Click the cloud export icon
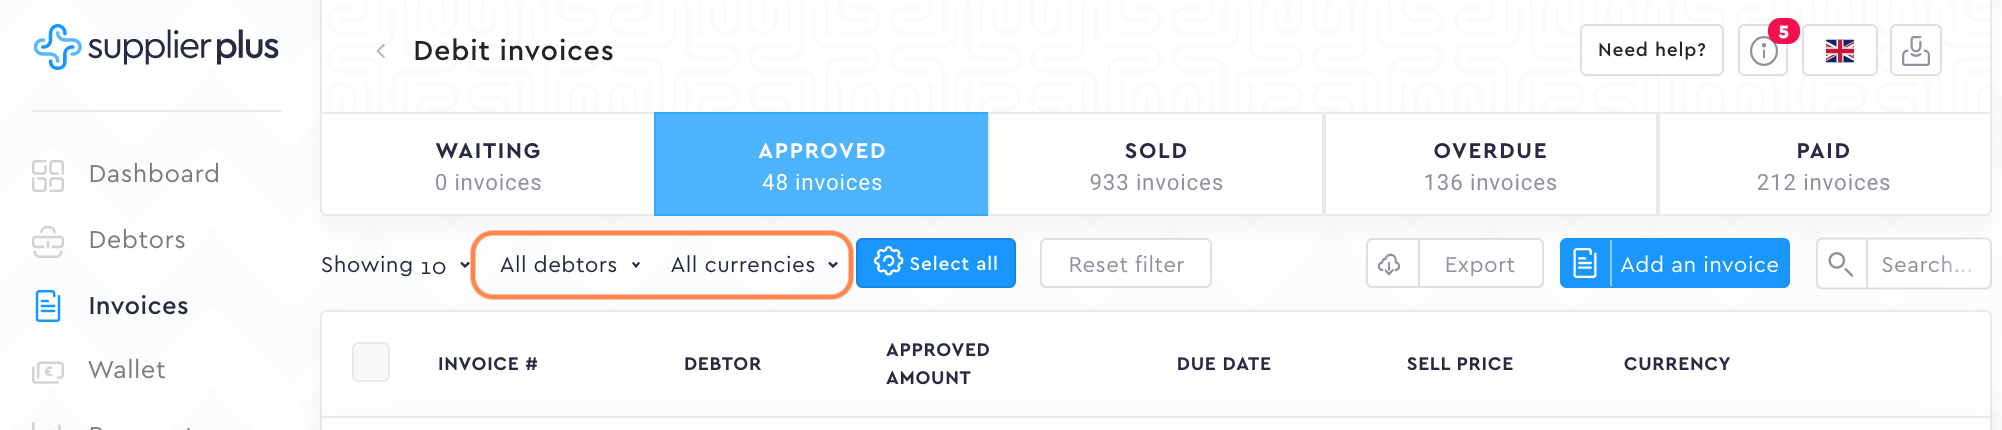 point(1391,264)
